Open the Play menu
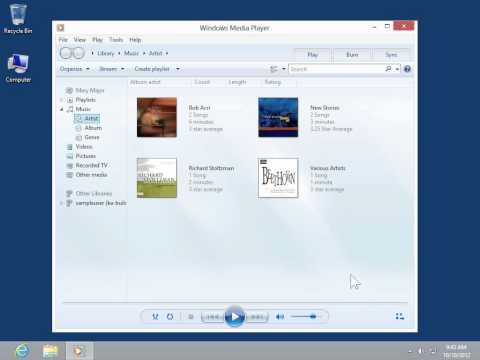This screenshot has height=360, width=480. point(97,40)
